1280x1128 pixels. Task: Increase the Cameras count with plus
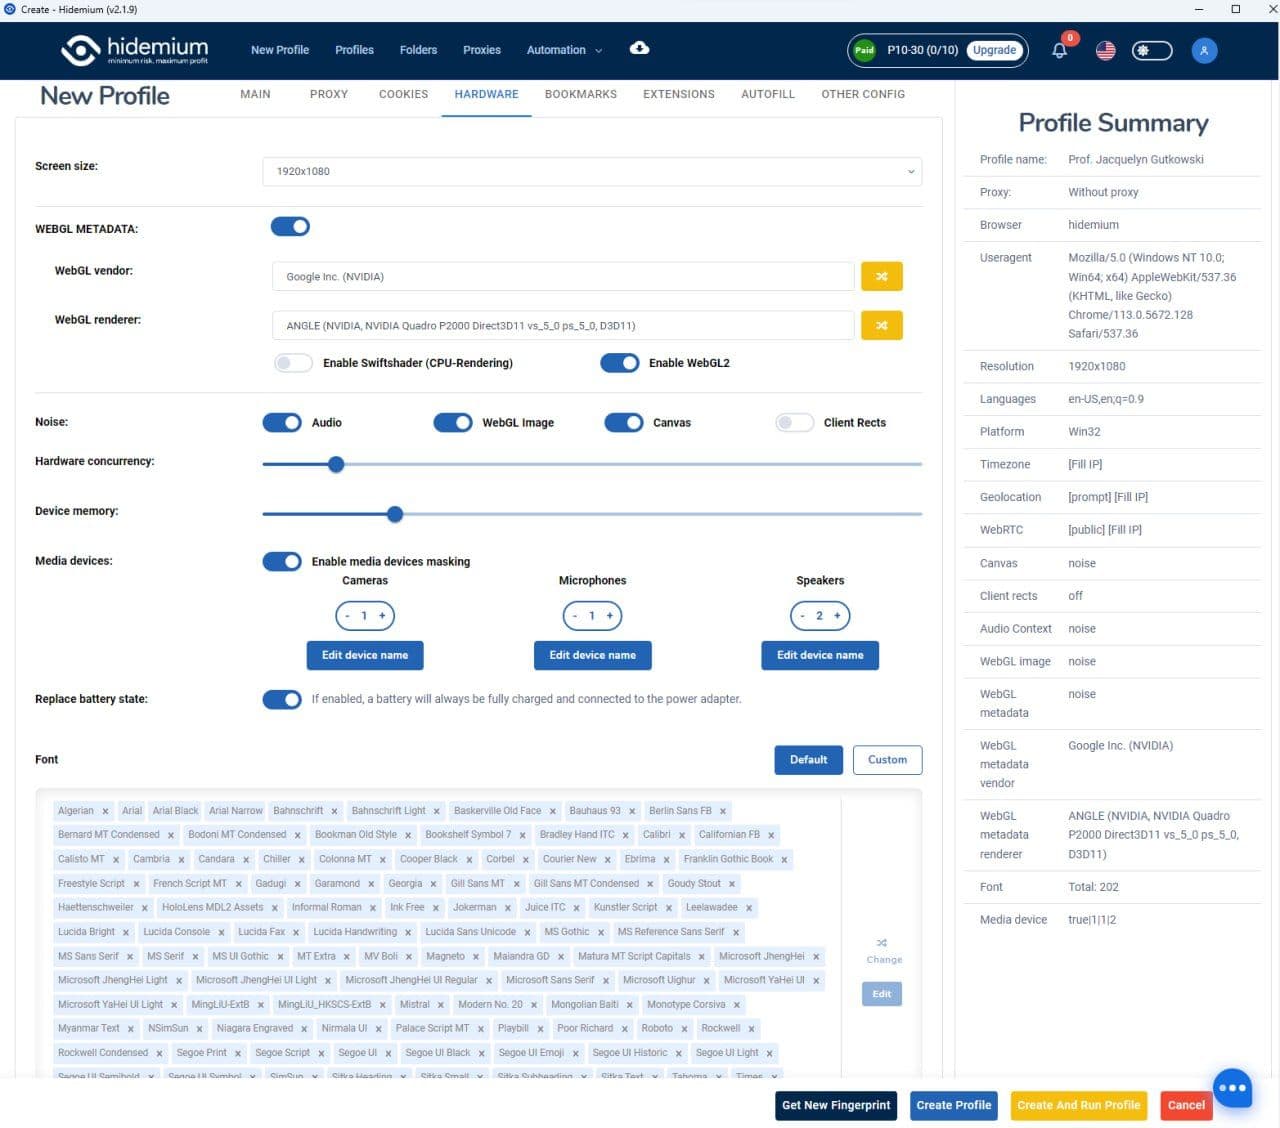click(382, 616)
